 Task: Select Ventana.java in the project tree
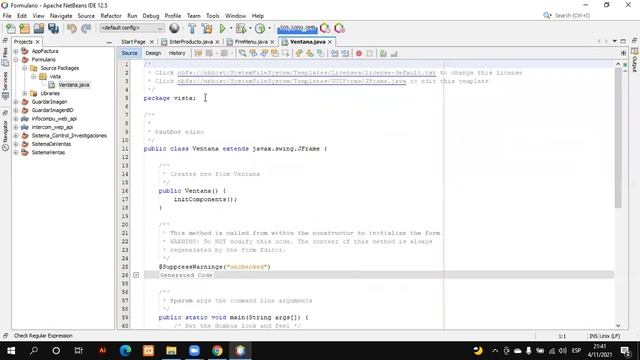pyautogui.click(x=73, y=85)
